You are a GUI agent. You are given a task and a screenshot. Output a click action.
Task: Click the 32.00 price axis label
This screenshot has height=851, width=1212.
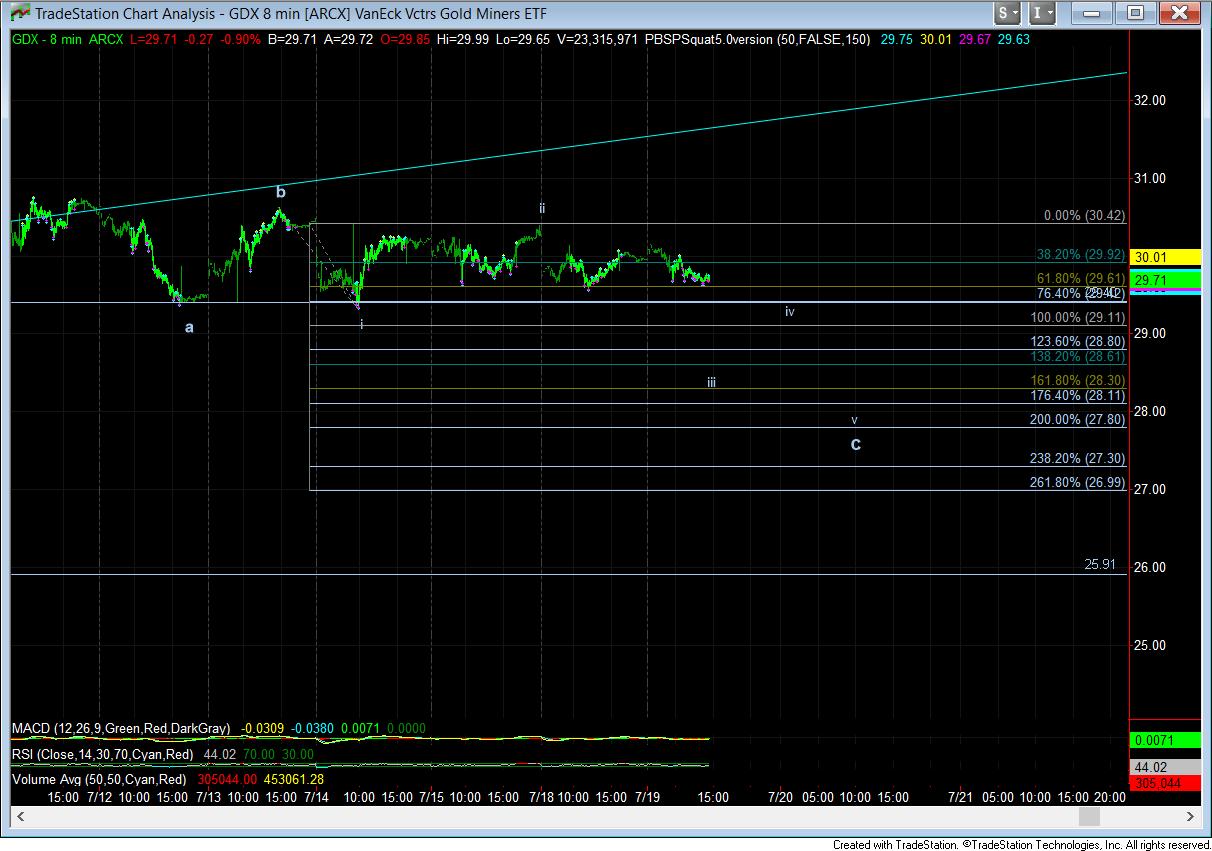(x=1150, y=100)
